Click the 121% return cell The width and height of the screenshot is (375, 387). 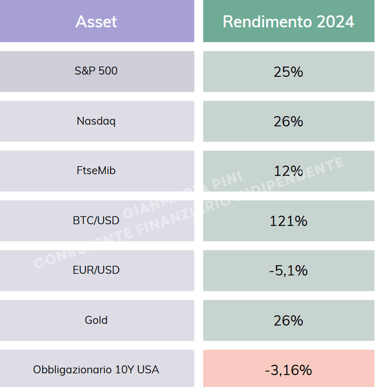(x=289, y=221)
